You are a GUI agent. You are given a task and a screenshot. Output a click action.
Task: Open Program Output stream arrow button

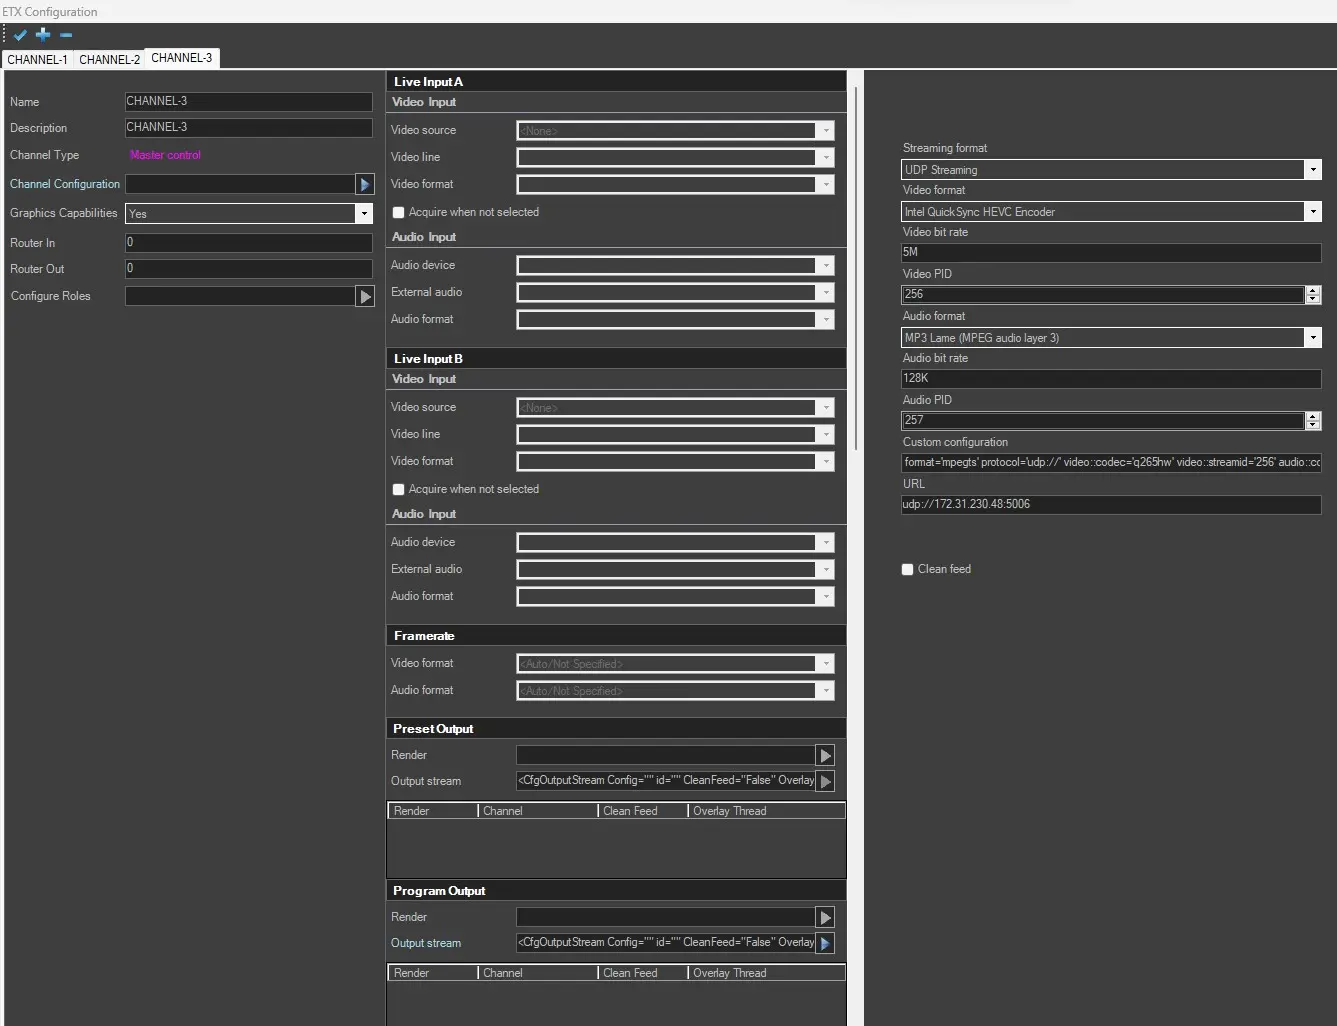click(825, 943)
